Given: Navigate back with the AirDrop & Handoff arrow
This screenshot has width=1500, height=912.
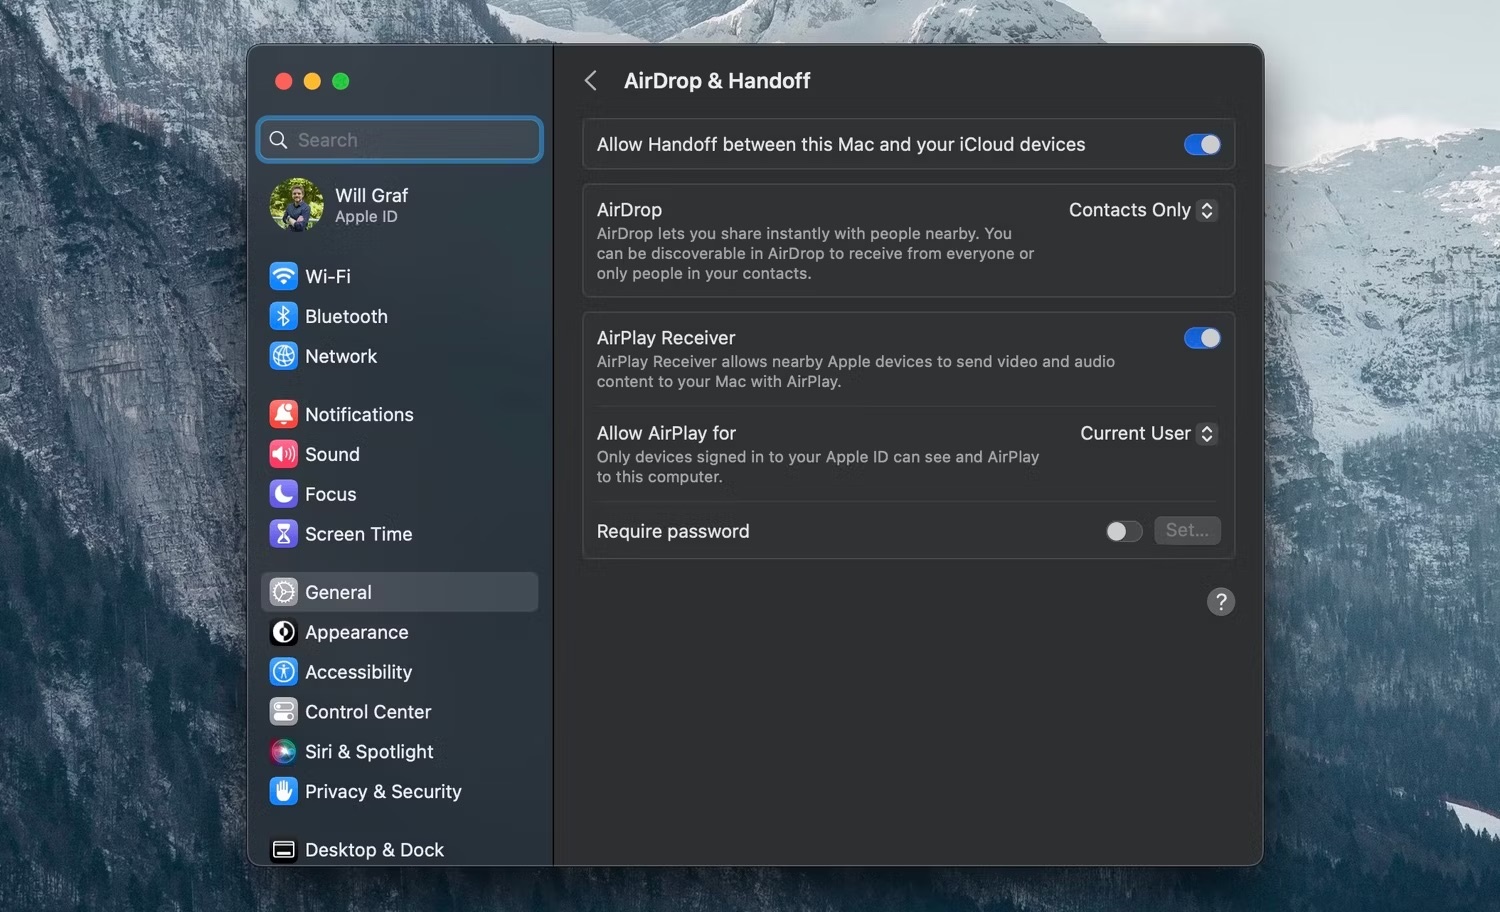Looking at the screenshot, I should 591,80.
